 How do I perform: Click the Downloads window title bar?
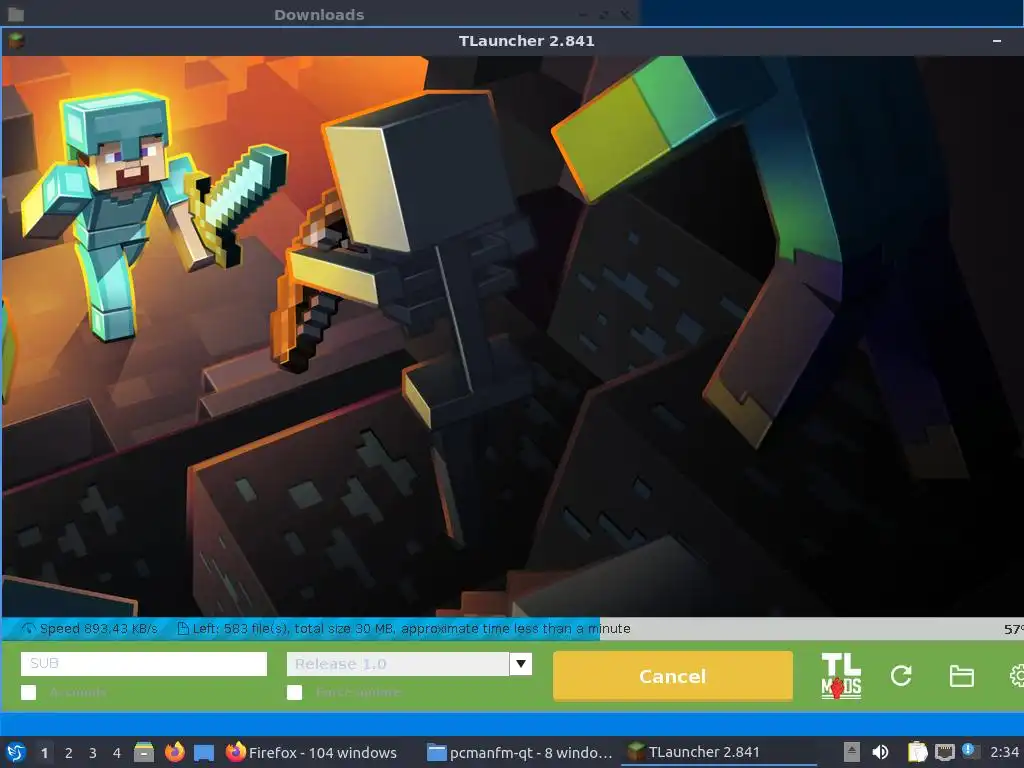click(x=319, y=14)
